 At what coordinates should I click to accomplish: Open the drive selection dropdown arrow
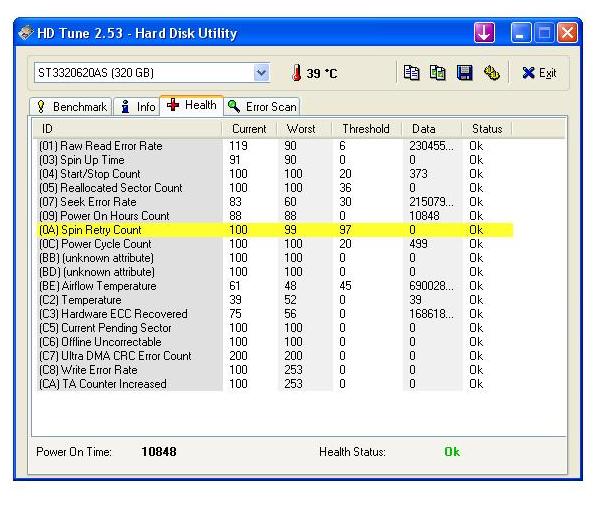point(261,73)
